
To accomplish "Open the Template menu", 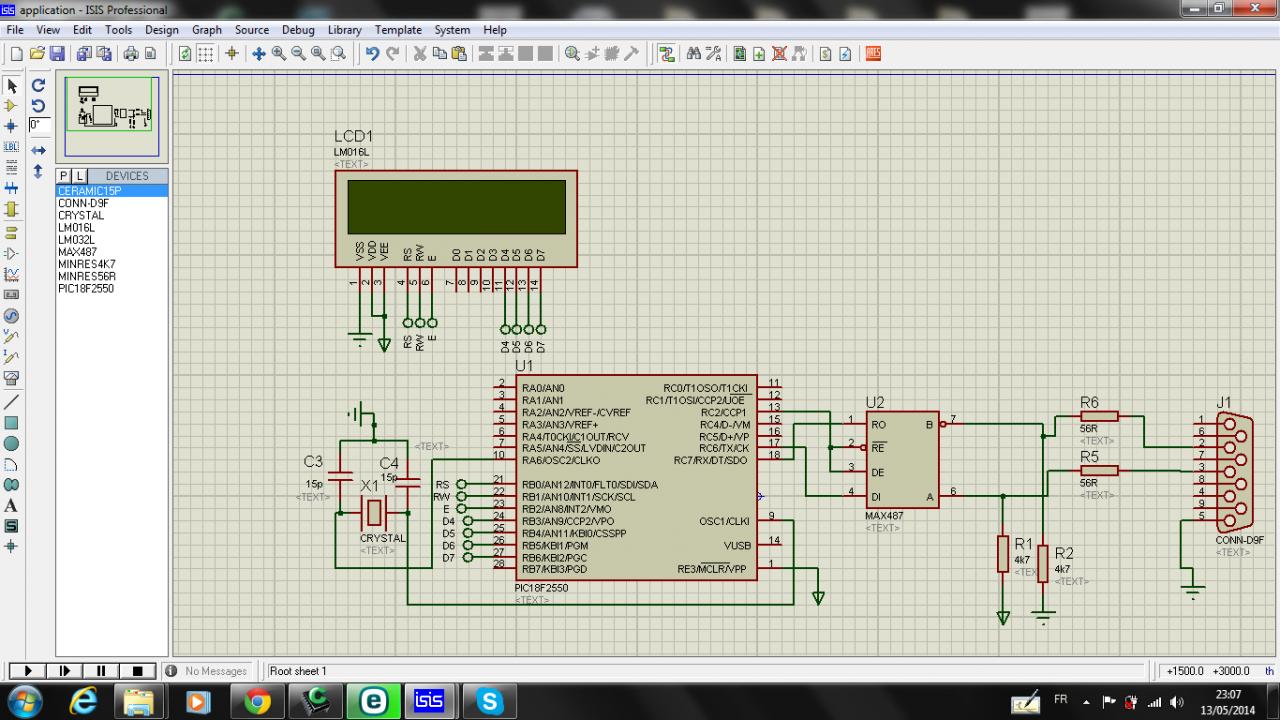I will pyautogui.click(x=398, y=30).
